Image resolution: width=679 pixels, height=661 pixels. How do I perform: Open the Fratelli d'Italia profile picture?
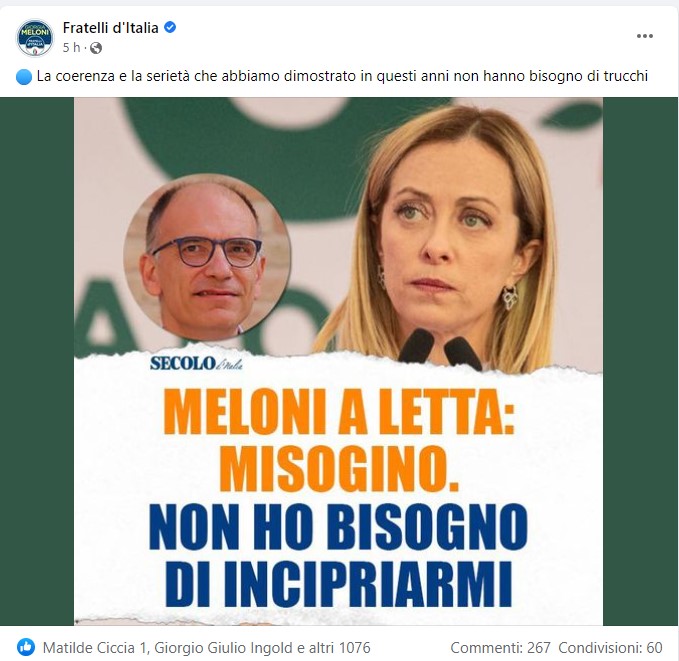35,37
